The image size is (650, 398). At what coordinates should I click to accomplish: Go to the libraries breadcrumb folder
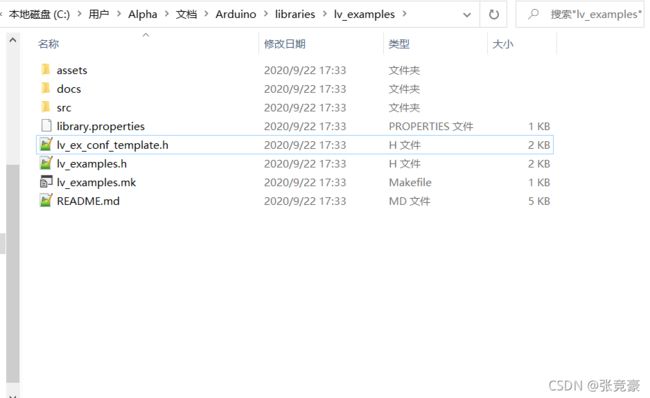pos(295,14)
